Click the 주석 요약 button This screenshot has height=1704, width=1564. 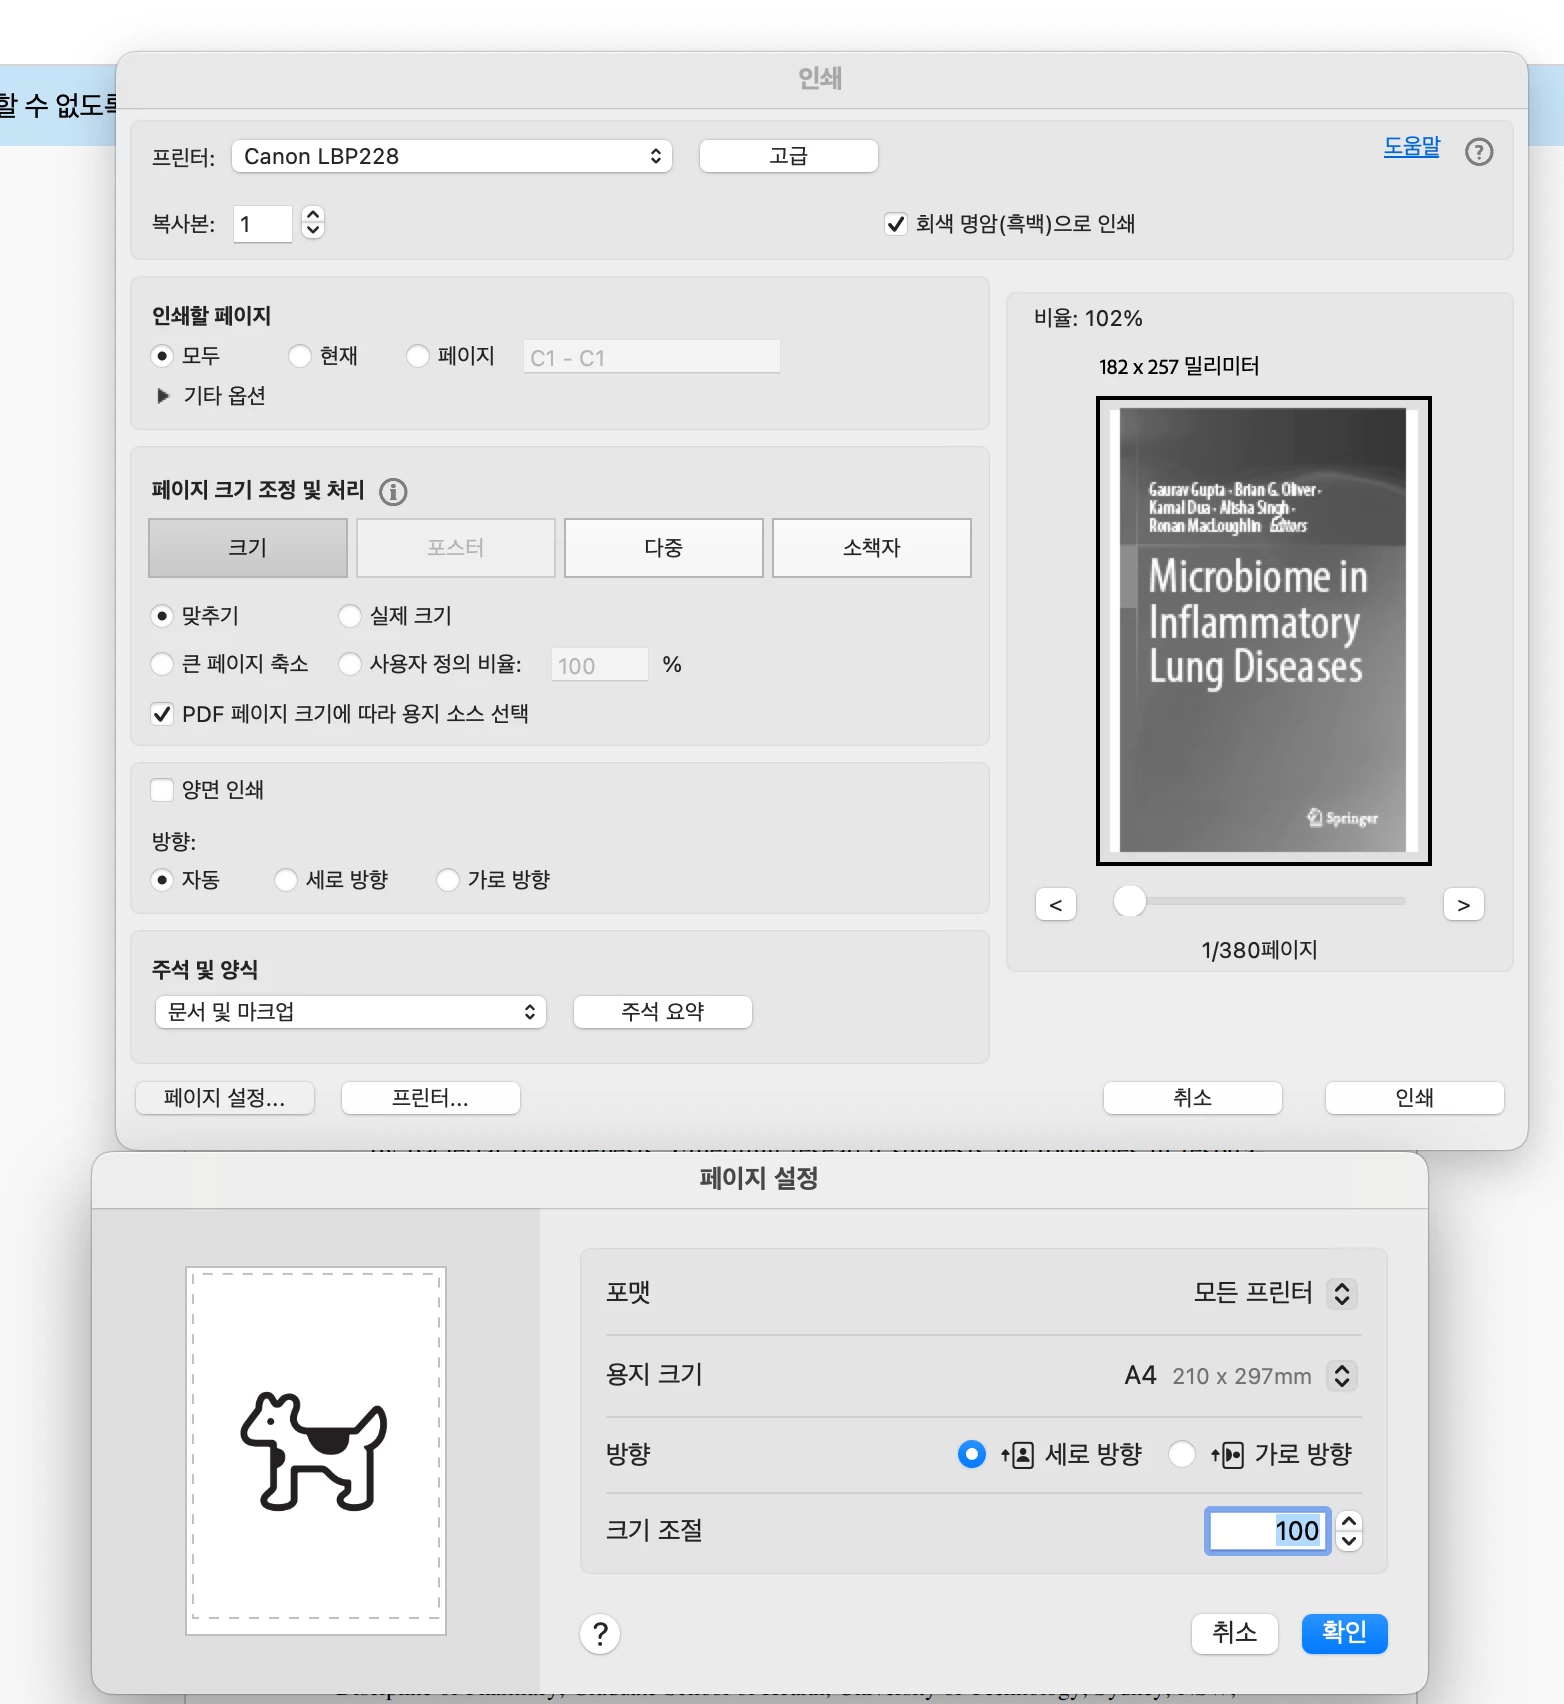coord(663,1012)
